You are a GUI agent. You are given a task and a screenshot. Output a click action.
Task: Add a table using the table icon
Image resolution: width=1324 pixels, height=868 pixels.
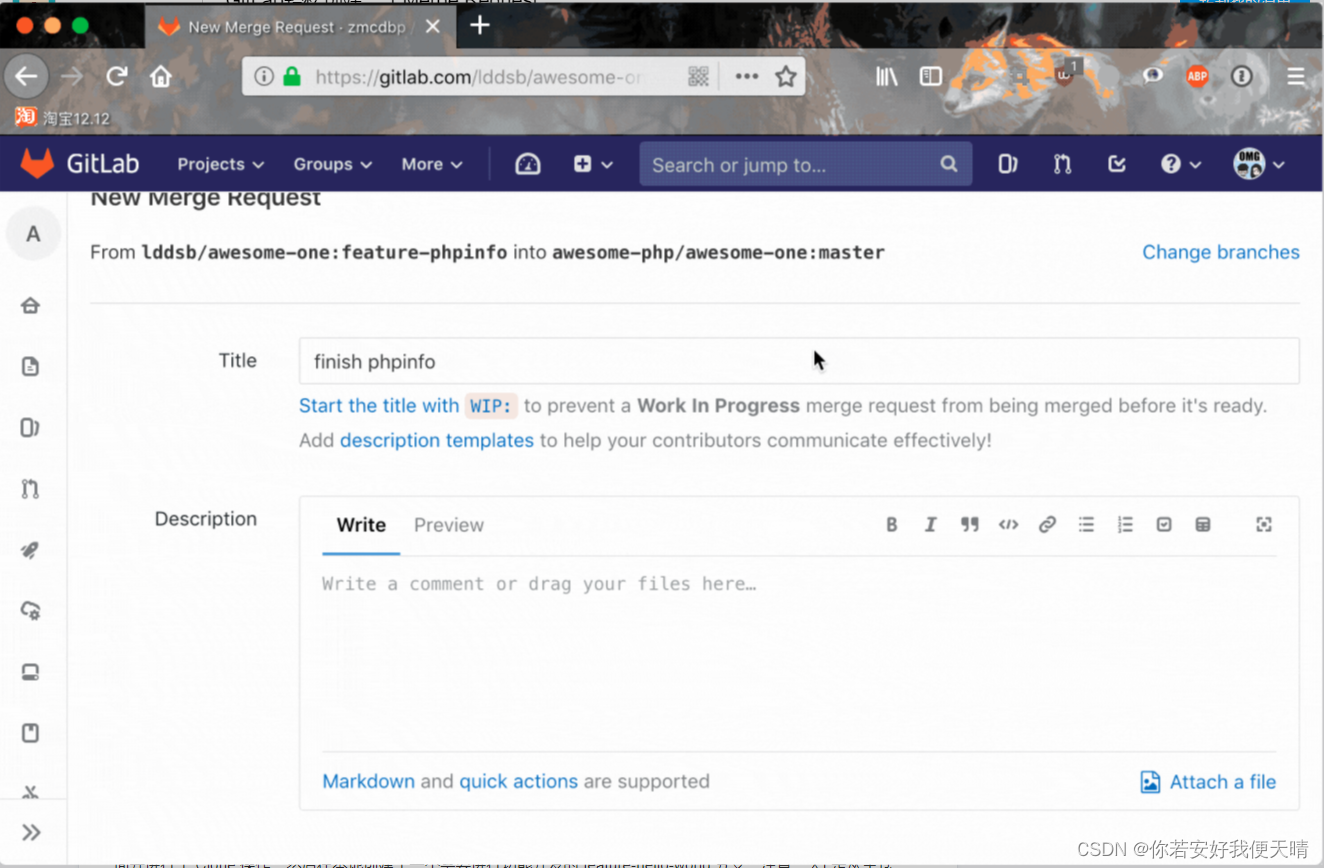coord(1202,524)
